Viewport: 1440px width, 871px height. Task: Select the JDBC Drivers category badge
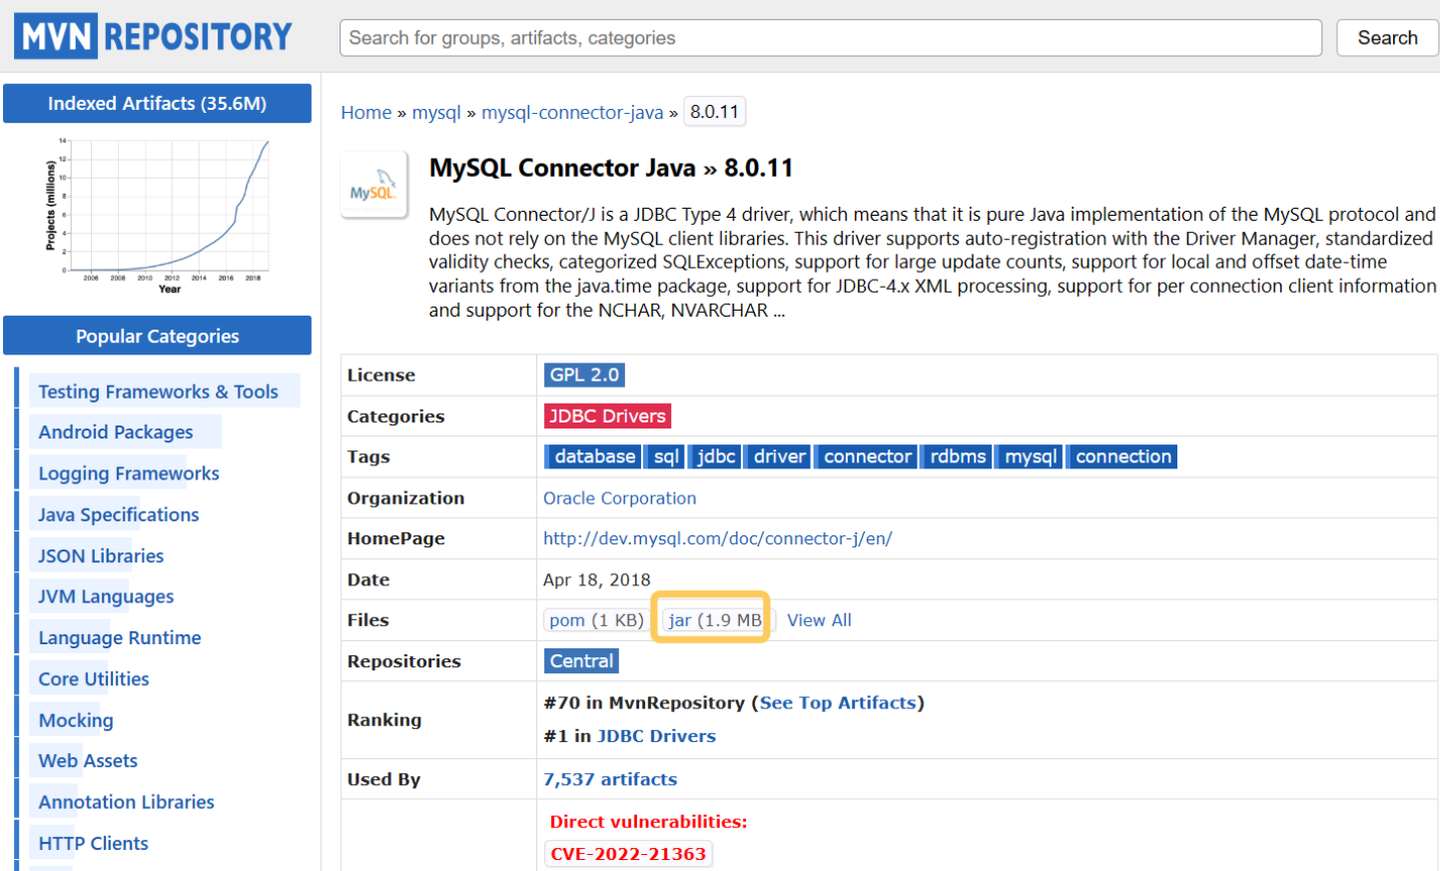click(x=607, y=416)
